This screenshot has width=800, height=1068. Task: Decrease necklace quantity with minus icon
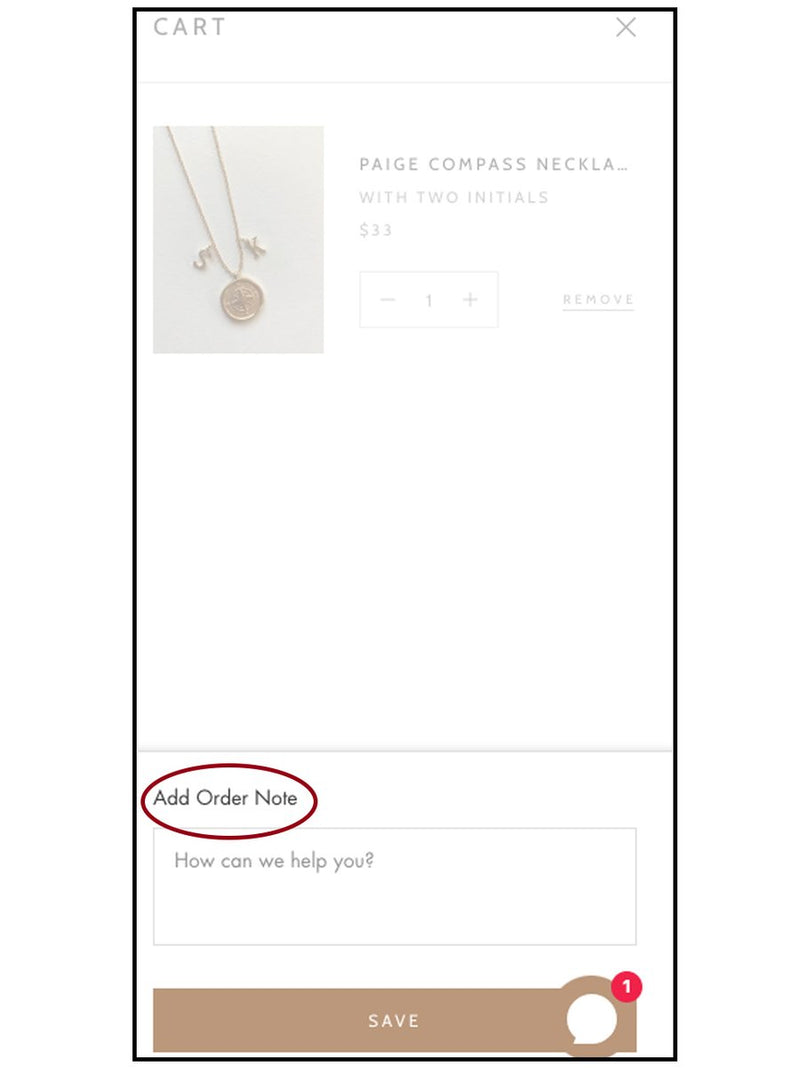387,300
